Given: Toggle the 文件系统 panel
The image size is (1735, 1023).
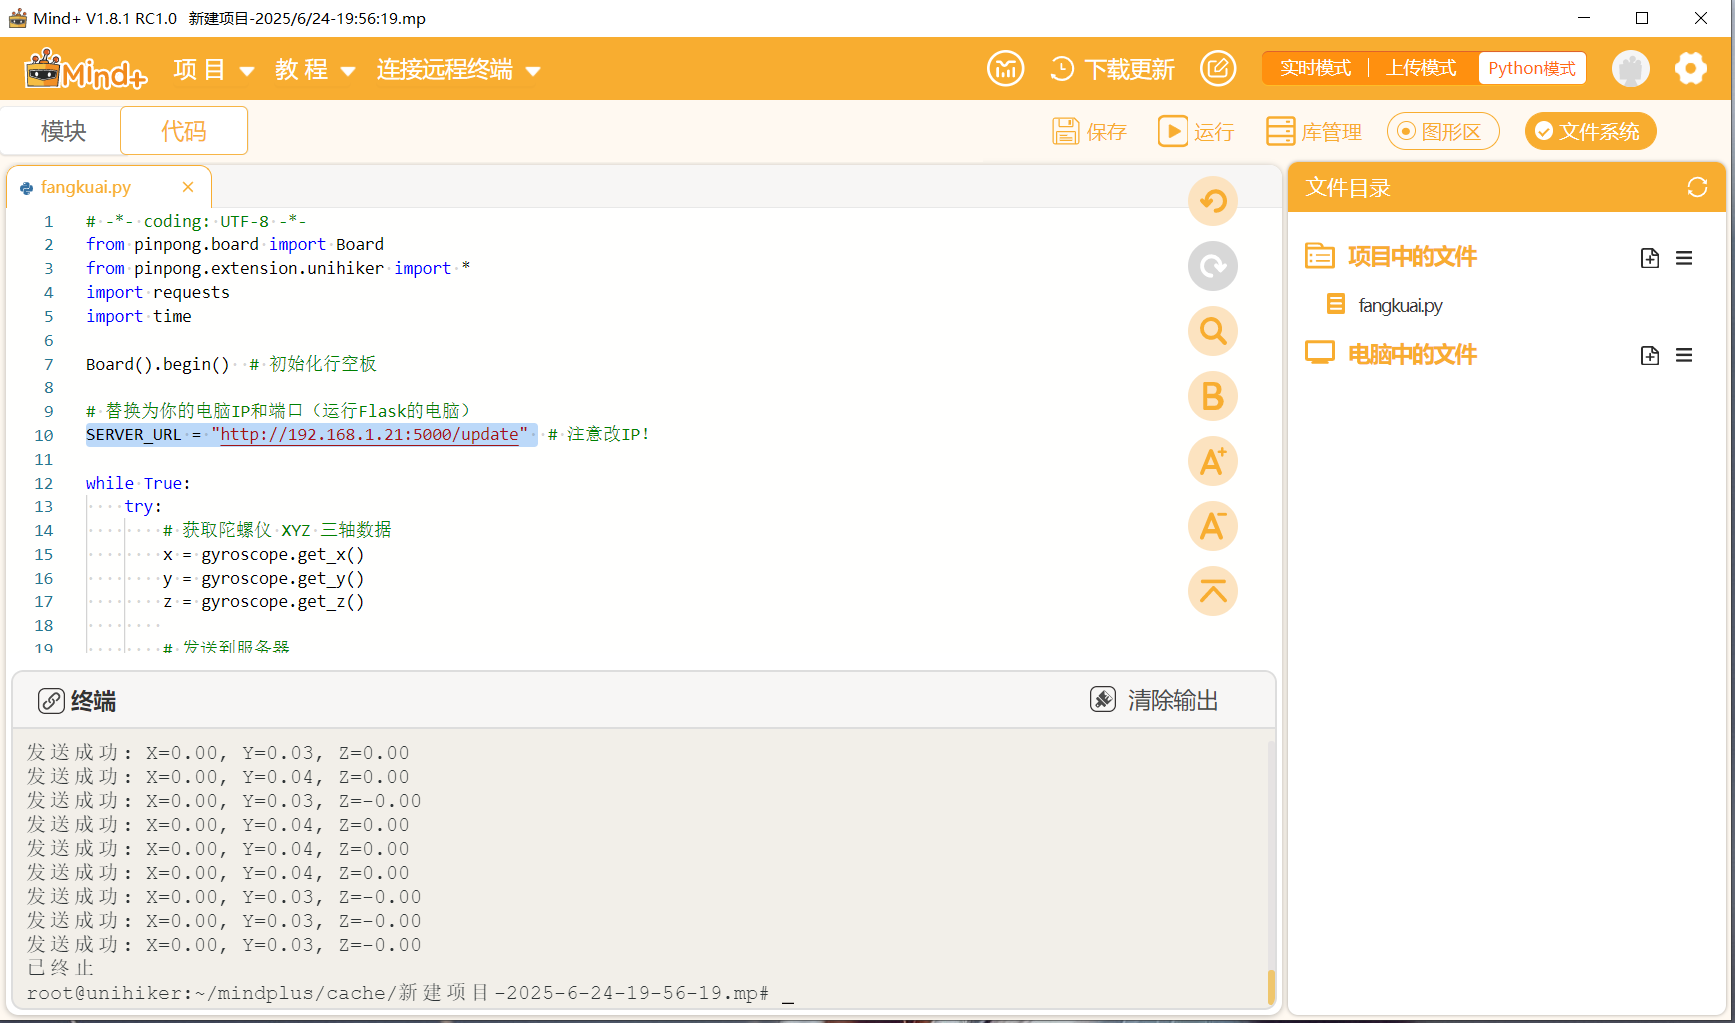Looking at the screenshot, I should click(1590, 131).
